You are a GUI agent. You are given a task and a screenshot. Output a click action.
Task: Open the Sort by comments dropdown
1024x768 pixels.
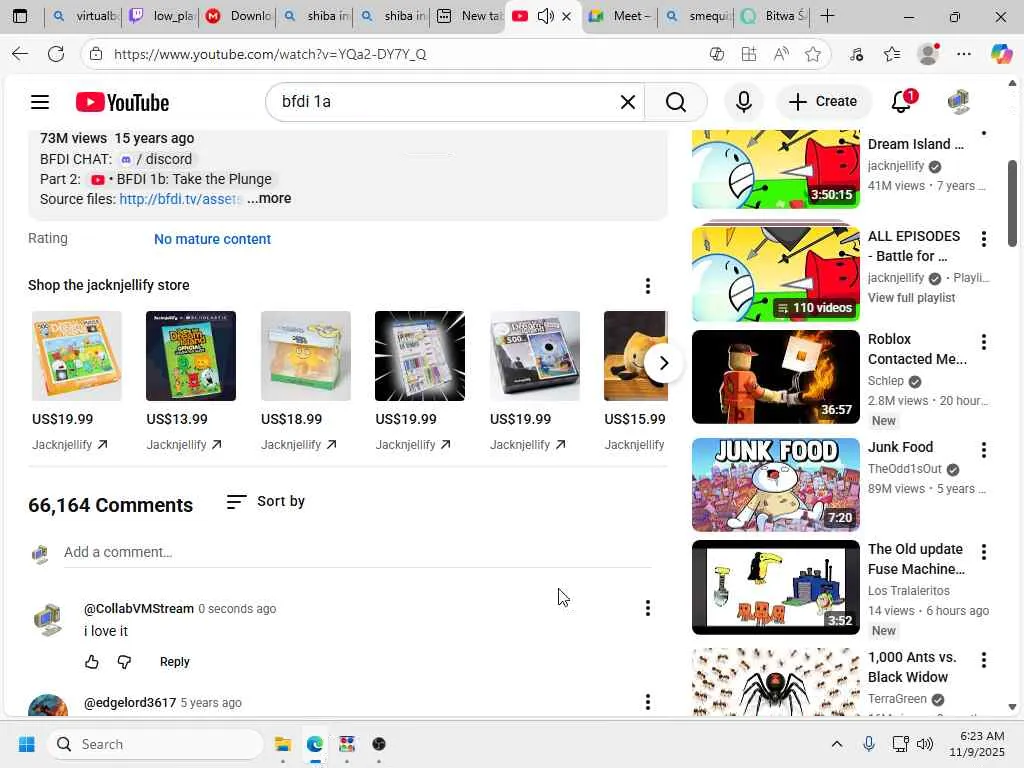[x=266, y=502]
